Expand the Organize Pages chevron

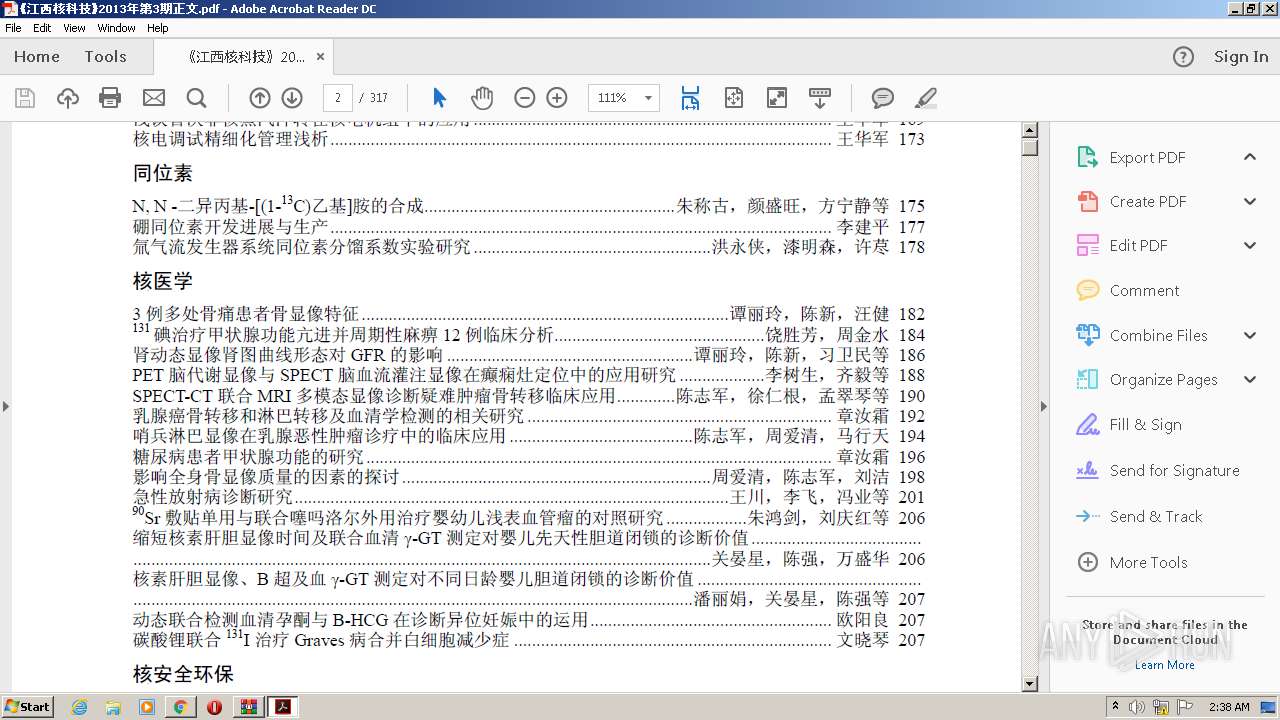[1250, 379]
